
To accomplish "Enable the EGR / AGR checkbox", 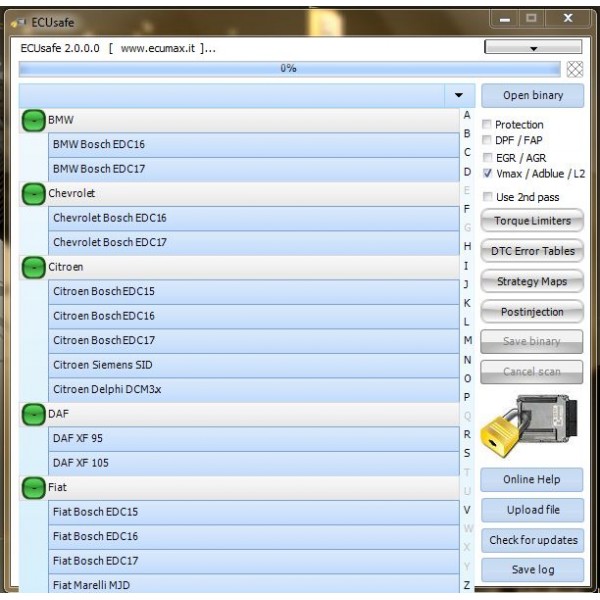I will pyautogui.click(x=487, y=157).
